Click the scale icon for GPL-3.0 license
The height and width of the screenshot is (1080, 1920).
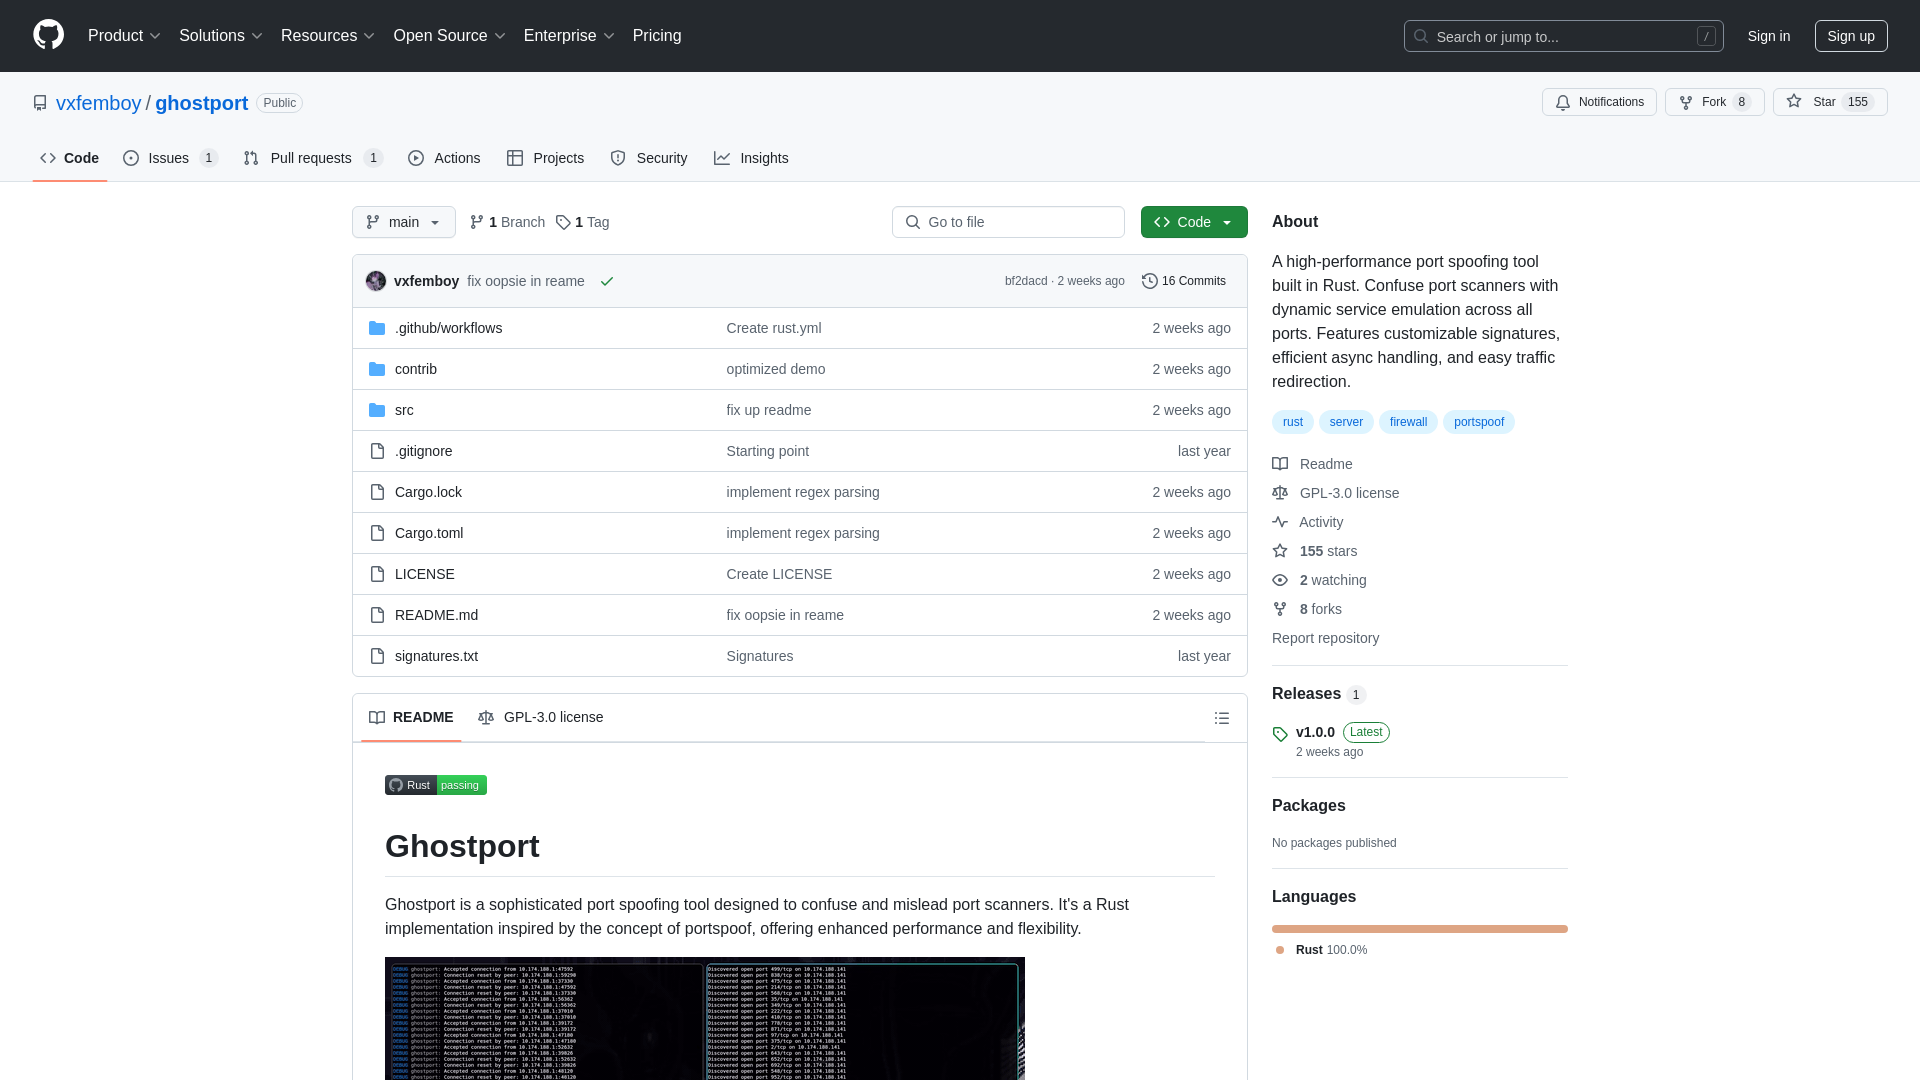click(1279, 492)
